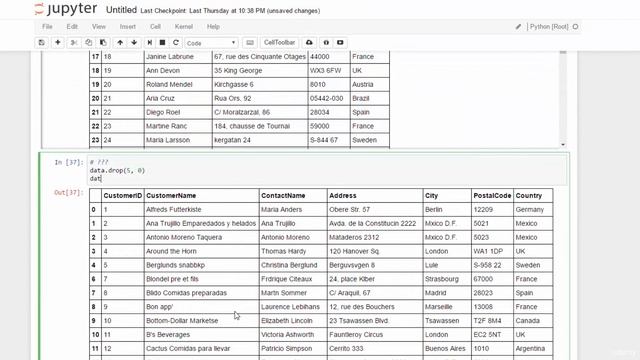This screenshot has width=640, height=360.
Task: Click Python [Root] kernel name
Action: [549, 27]
